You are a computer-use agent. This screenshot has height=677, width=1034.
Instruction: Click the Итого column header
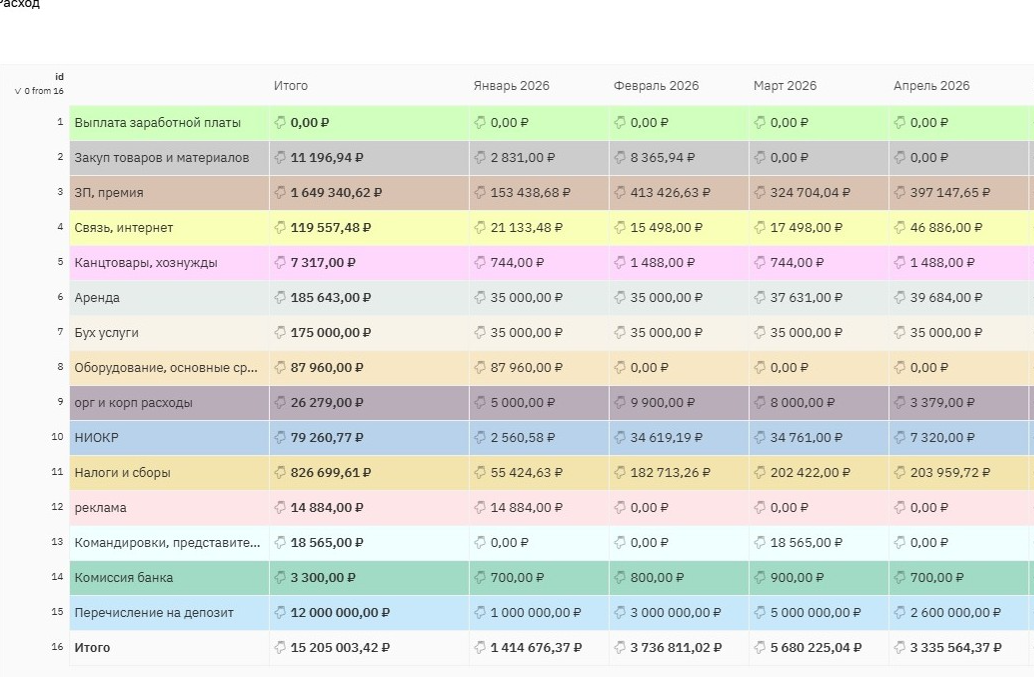291,86
